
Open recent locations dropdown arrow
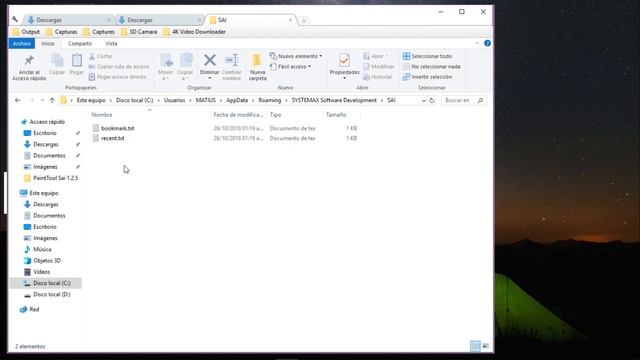click(x=42, y=100)
